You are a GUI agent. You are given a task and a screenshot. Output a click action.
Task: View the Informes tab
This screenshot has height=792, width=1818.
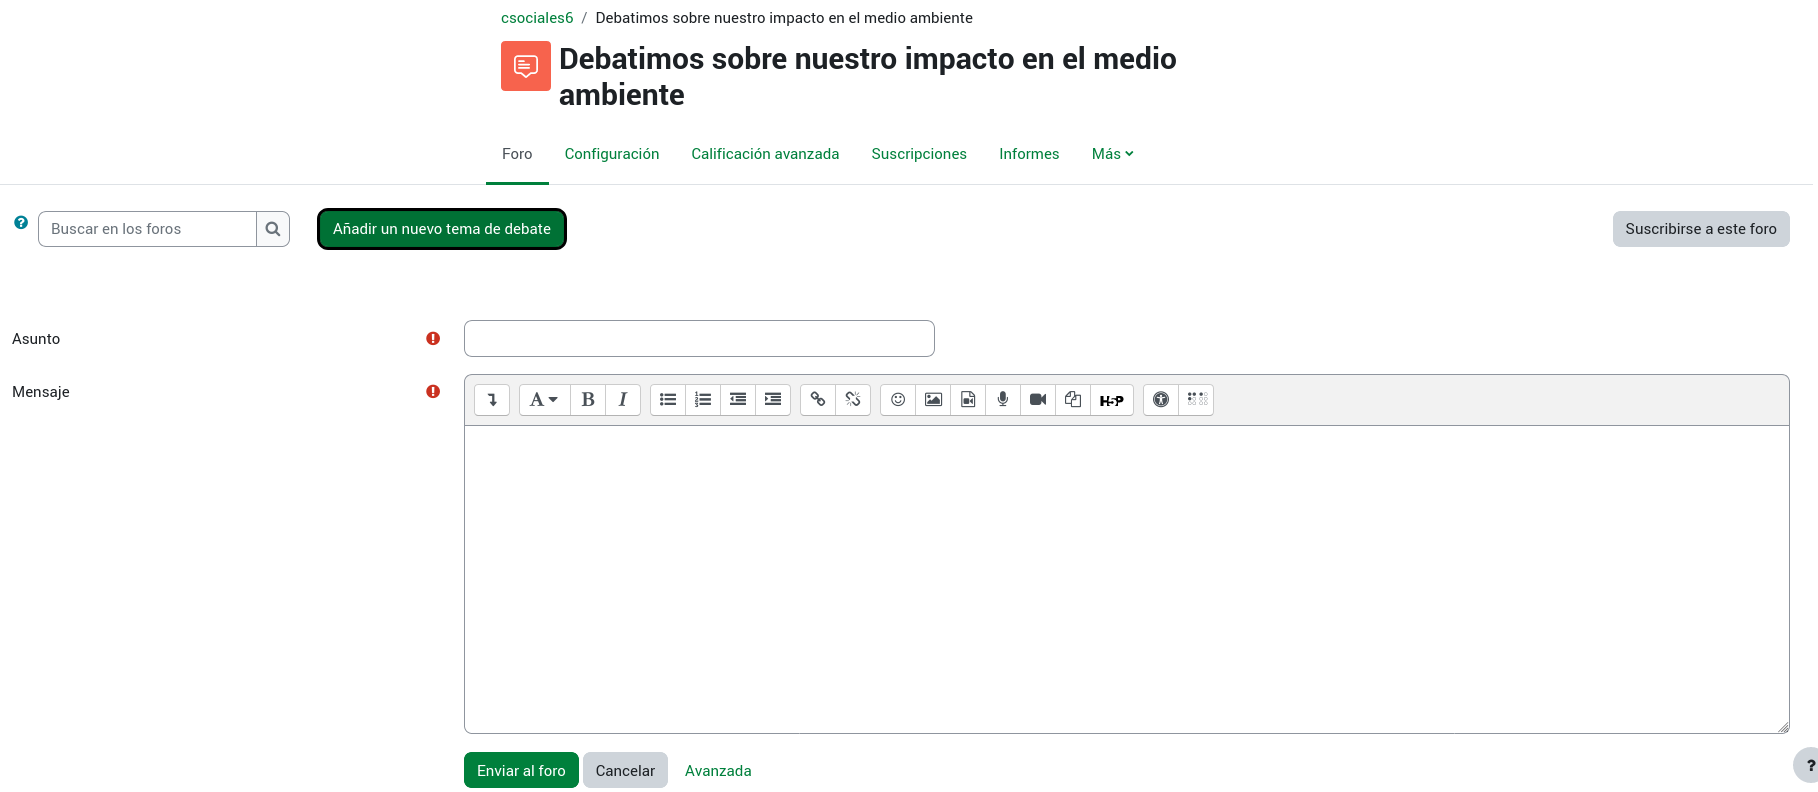1029,154
